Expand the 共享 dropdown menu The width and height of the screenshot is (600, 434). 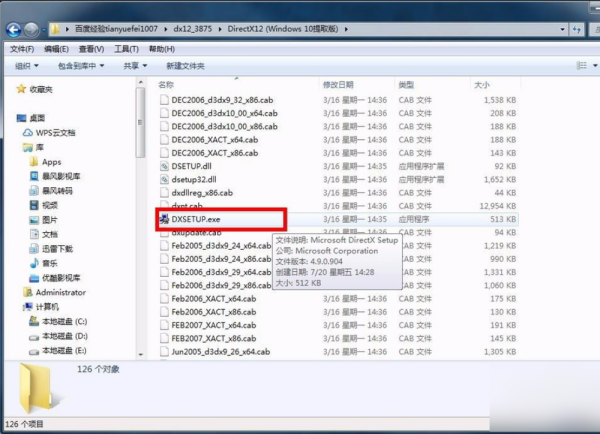point(134,65)
